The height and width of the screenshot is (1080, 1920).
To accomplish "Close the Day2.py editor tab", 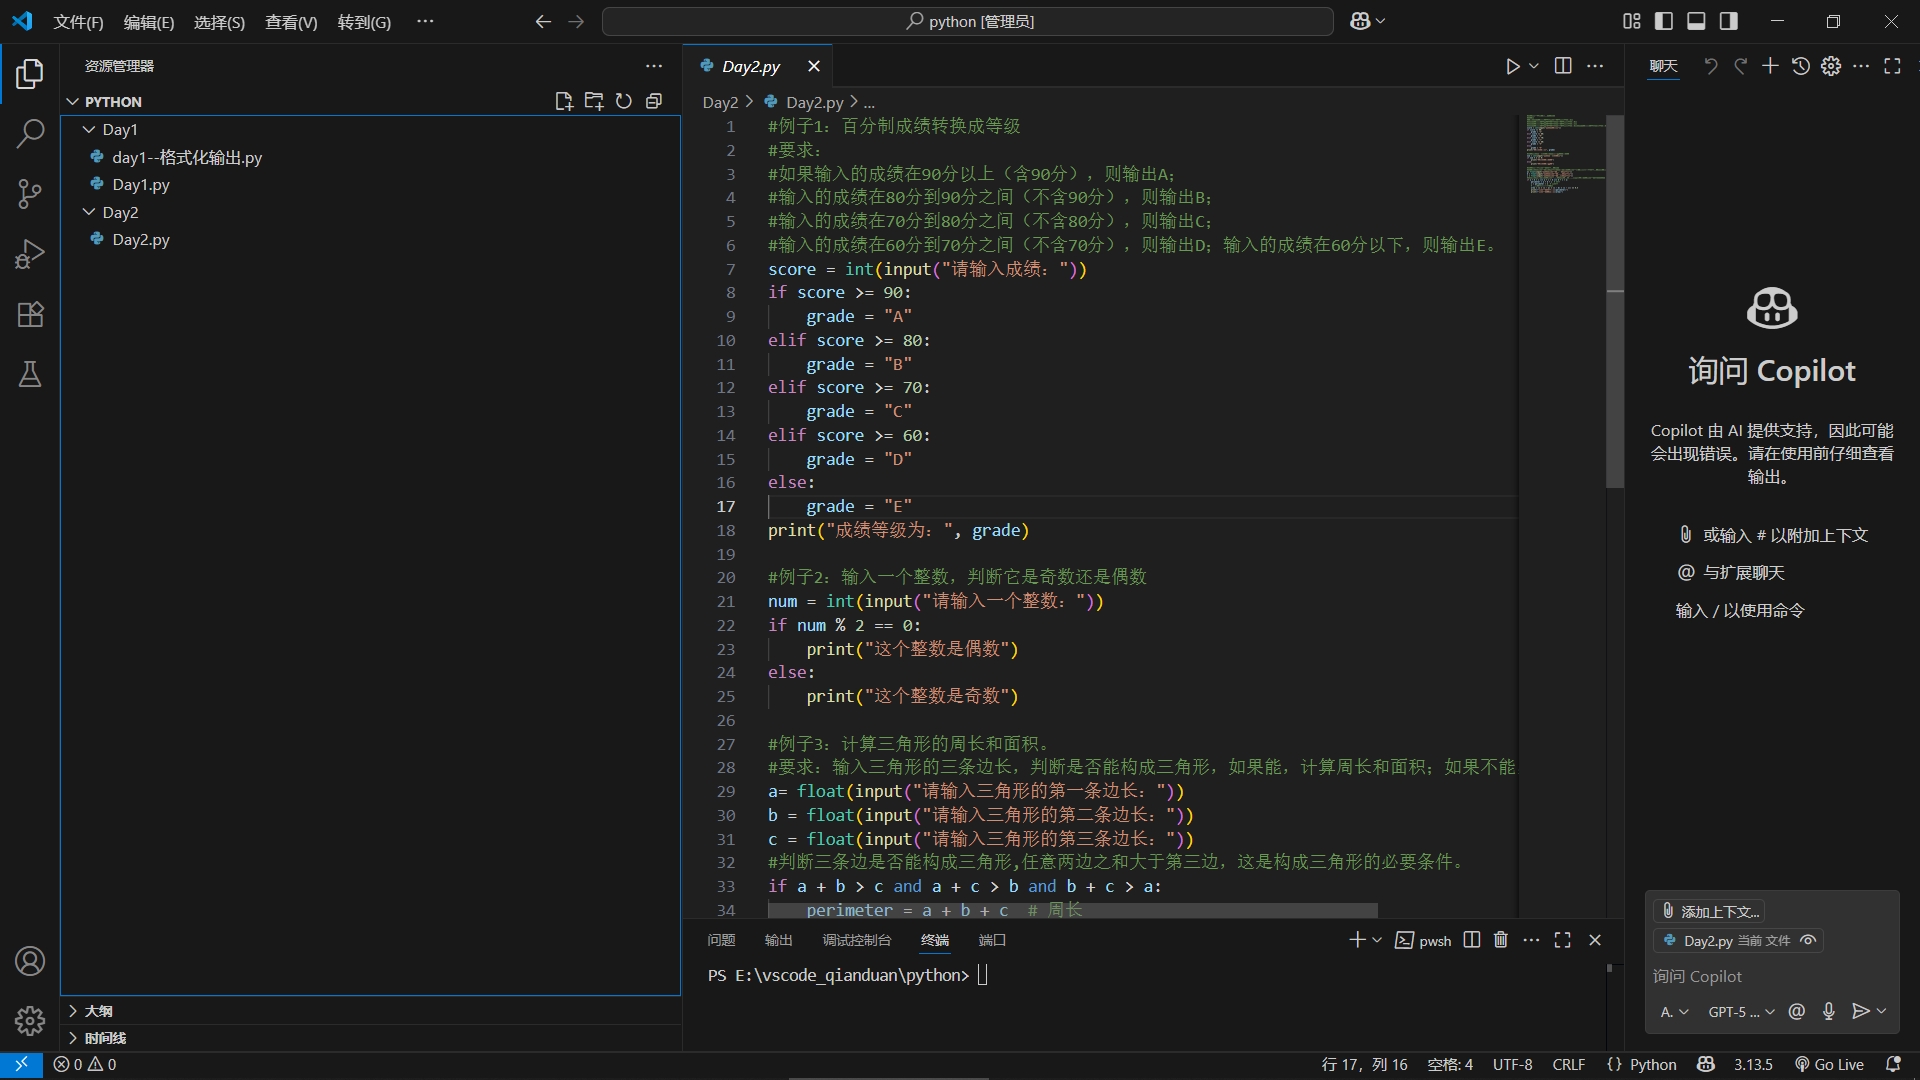I will [814, 66].
